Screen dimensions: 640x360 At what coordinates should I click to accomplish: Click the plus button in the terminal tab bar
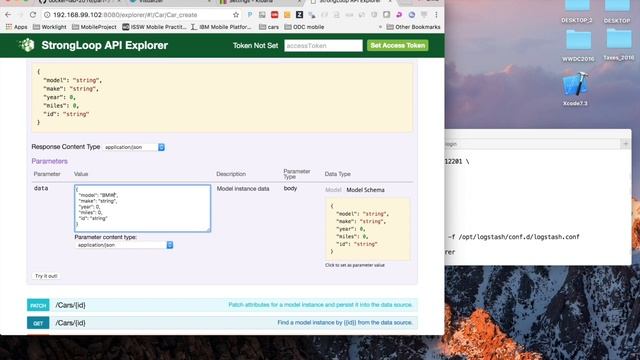(625, 144)
